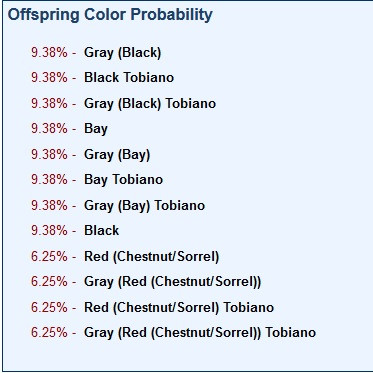Viewport: 373px width, 373px height.
Task: Click the Gray (Black) Tobiano entry
Action: [x=150, y=104]
